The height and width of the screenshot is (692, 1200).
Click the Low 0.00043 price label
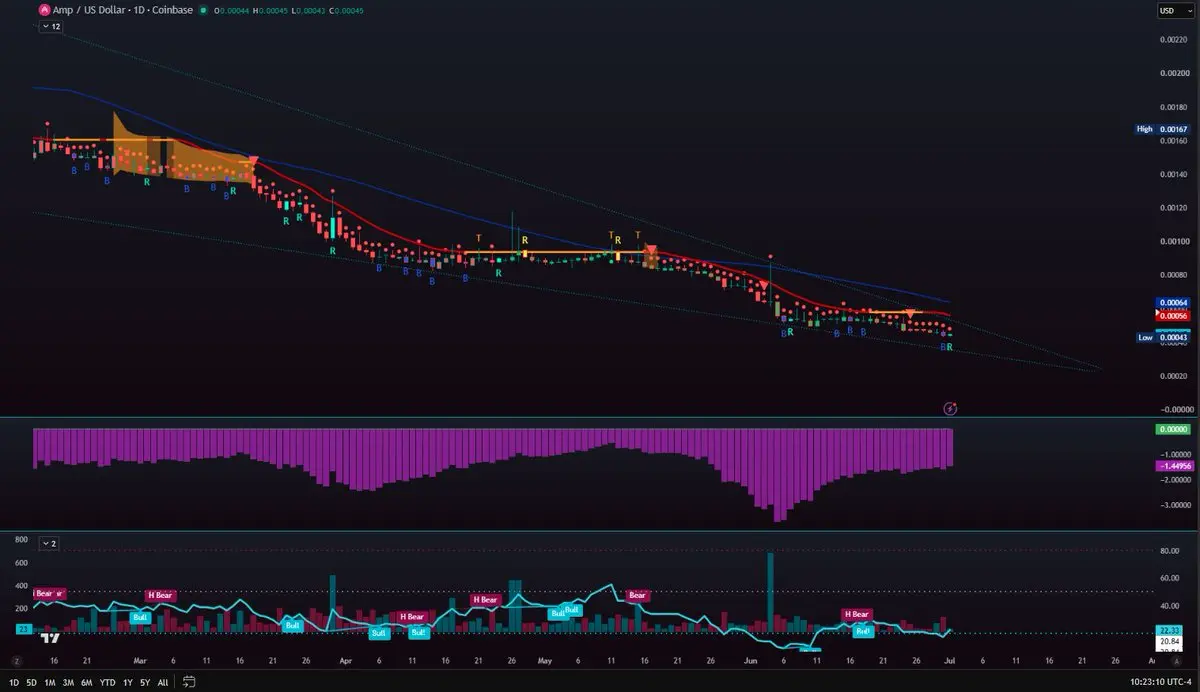point(1163,337)
